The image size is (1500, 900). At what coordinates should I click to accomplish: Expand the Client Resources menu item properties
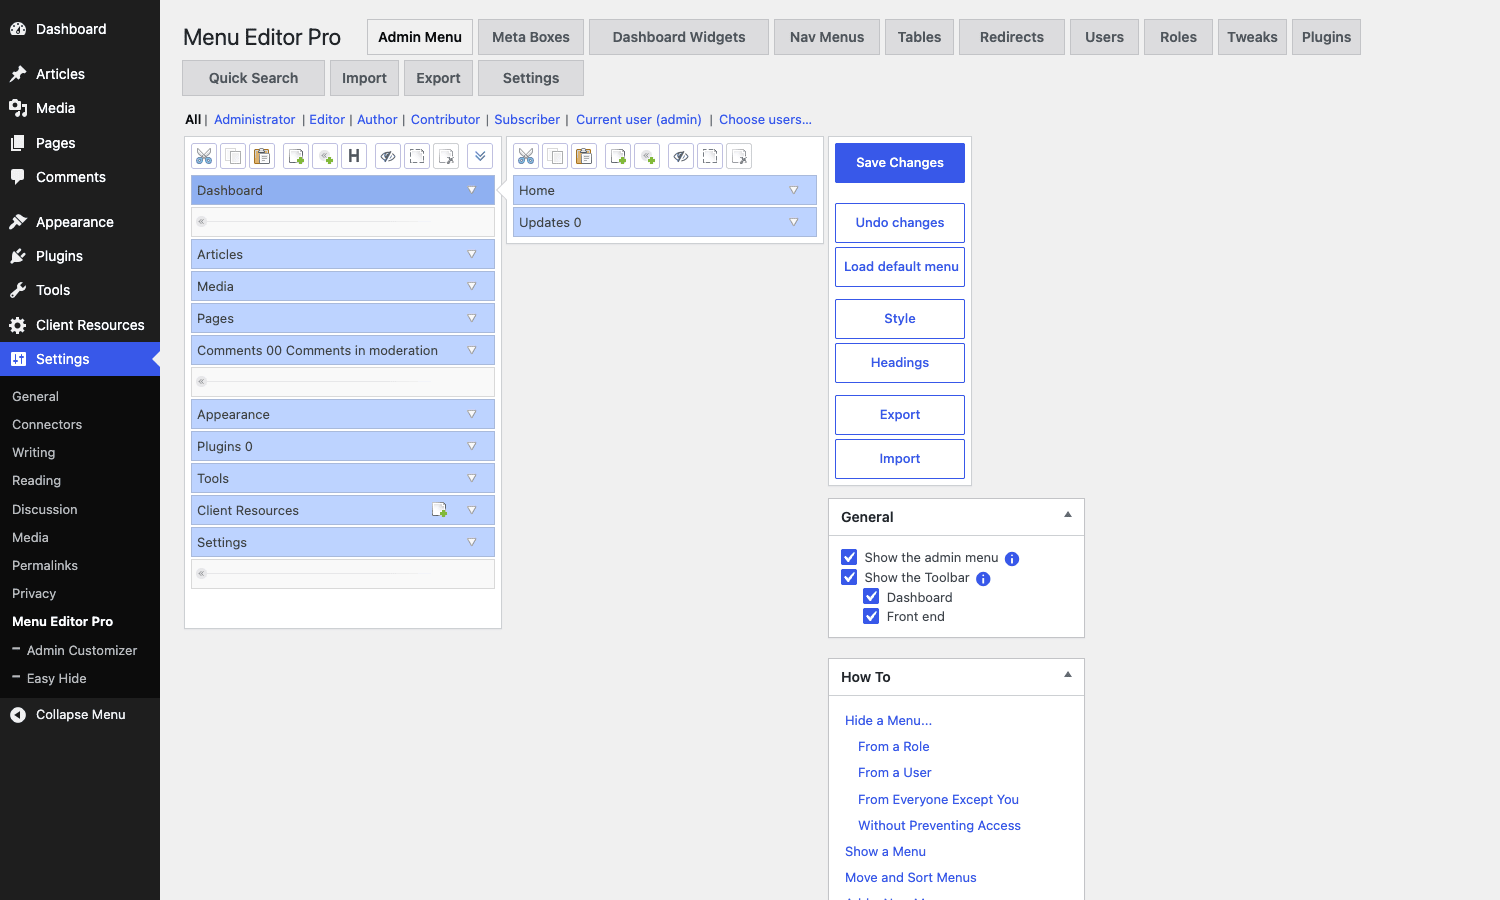click(472, 510)
